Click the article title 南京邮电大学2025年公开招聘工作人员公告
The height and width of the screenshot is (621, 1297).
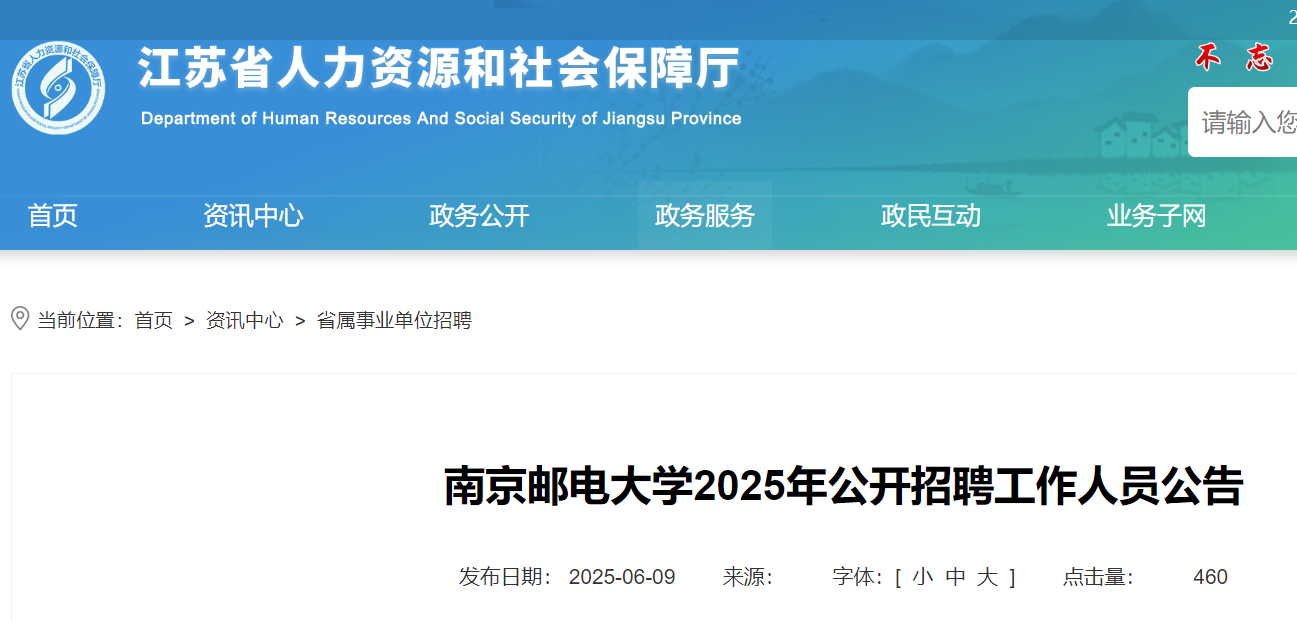[x=843, y=487]
